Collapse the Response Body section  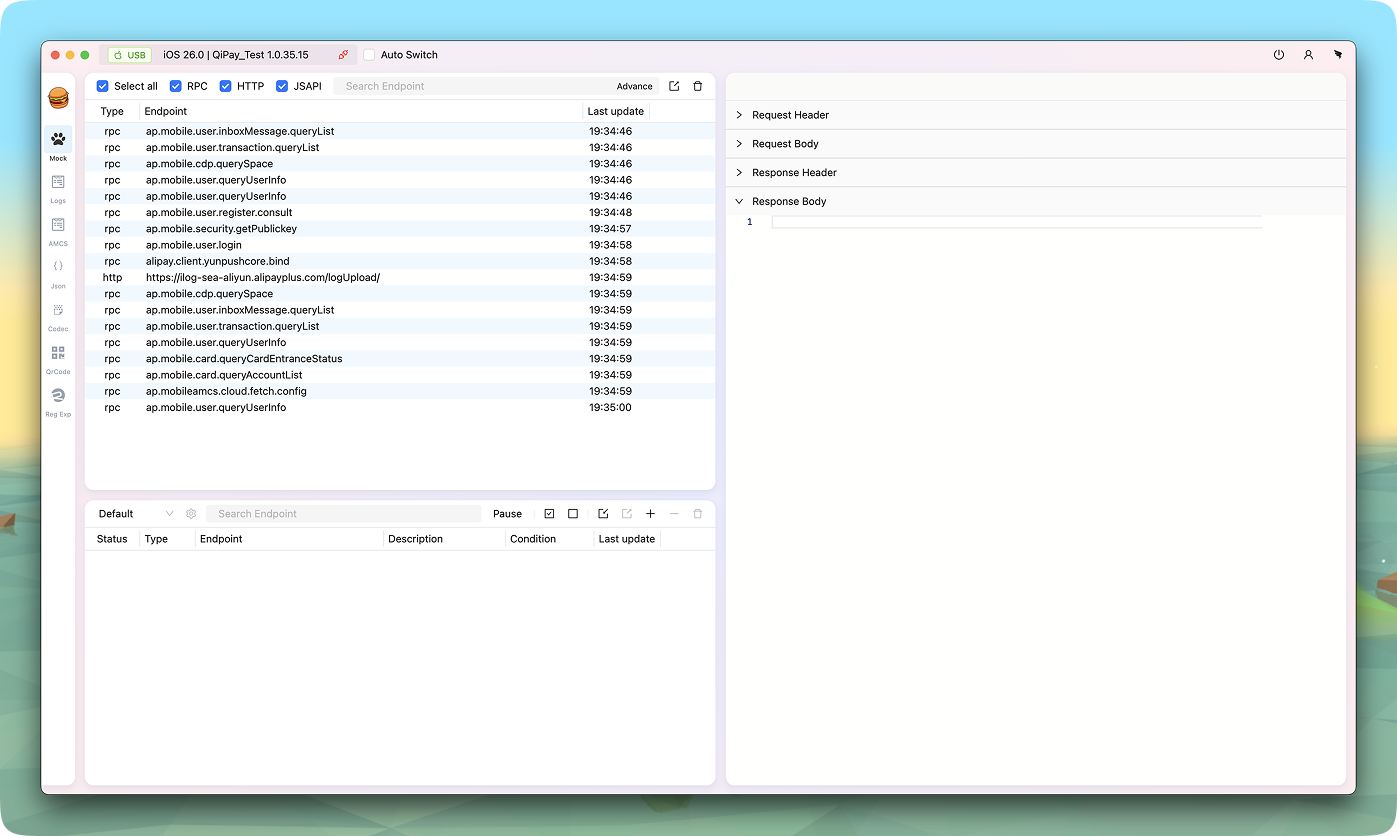pos(789,201)
